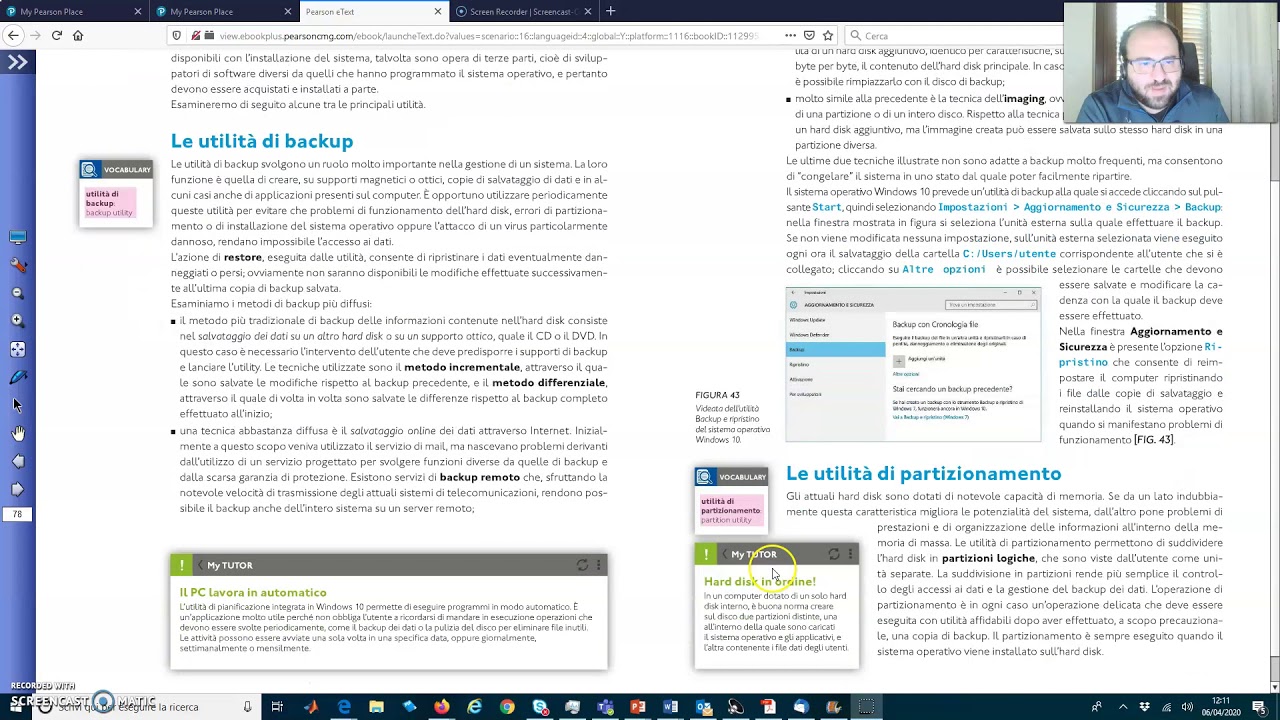1280x720 pixels.
Task: Click browser forward button
Action: point(35,35)
